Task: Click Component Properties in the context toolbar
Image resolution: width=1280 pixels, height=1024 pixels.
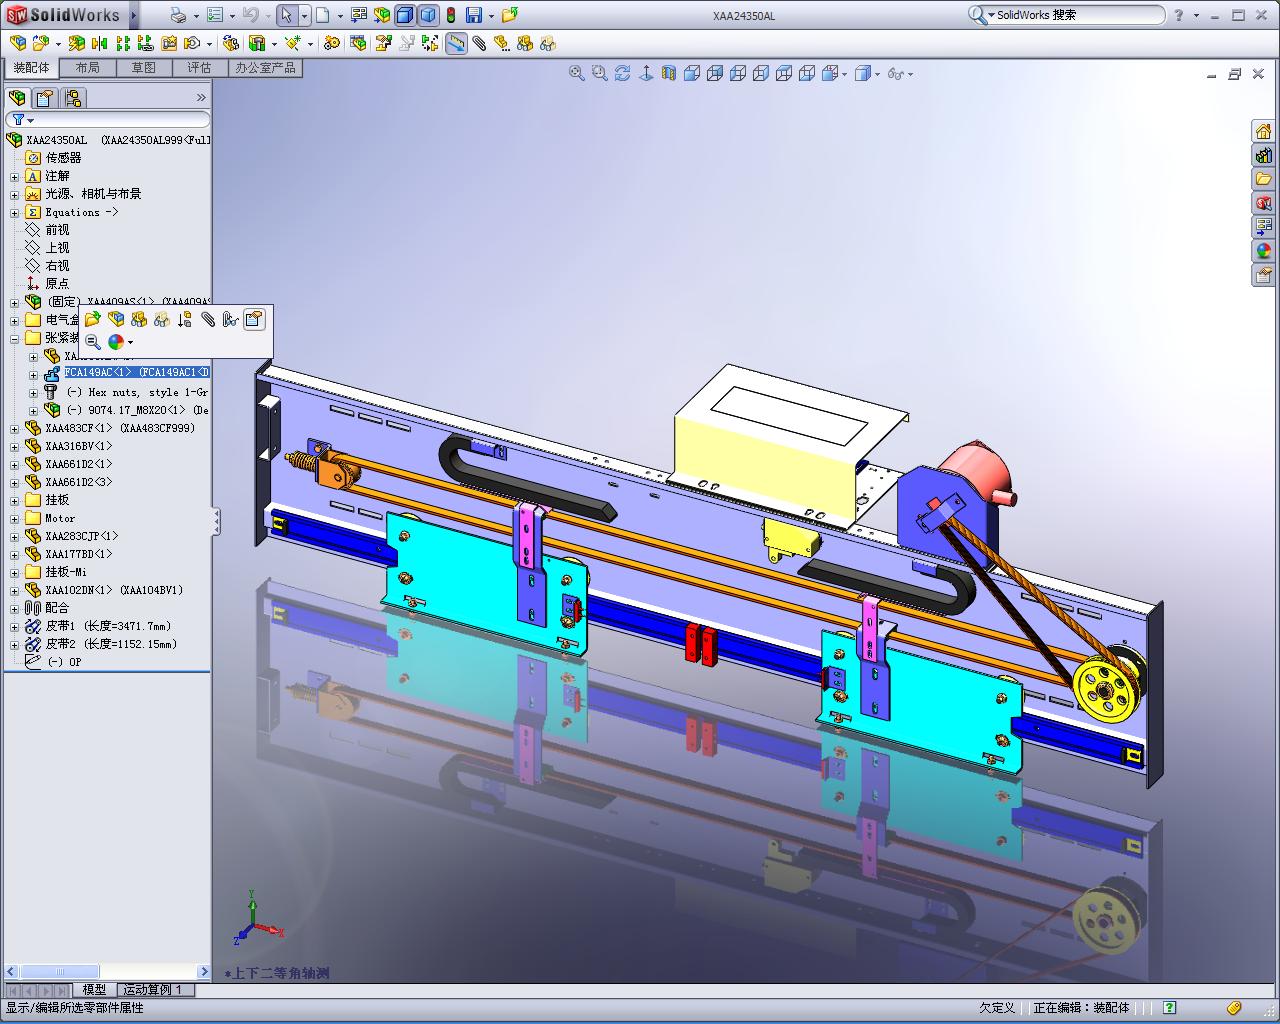Action: coord(254,319)
